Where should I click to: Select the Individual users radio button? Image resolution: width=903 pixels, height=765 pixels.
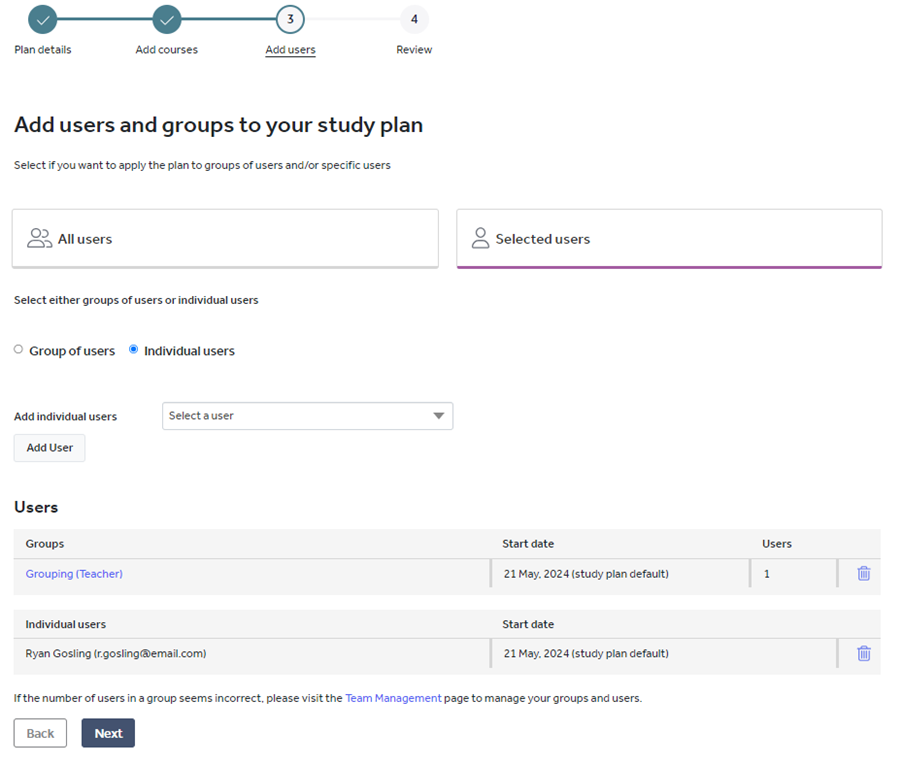[133, 348]
